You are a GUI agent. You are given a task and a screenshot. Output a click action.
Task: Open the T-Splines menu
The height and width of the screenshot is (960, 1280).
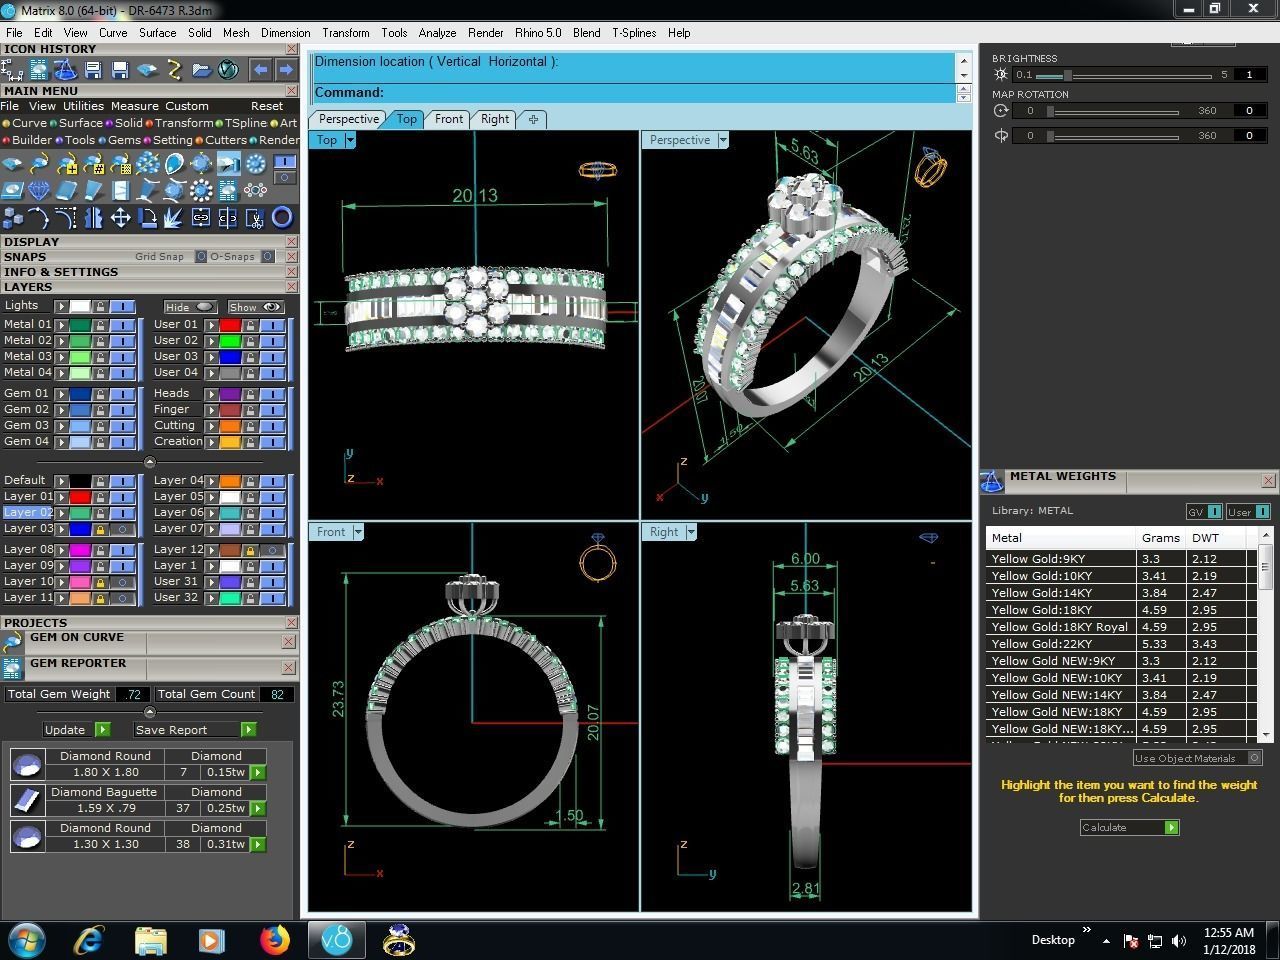pyautogui.click(x=634, y=33)
